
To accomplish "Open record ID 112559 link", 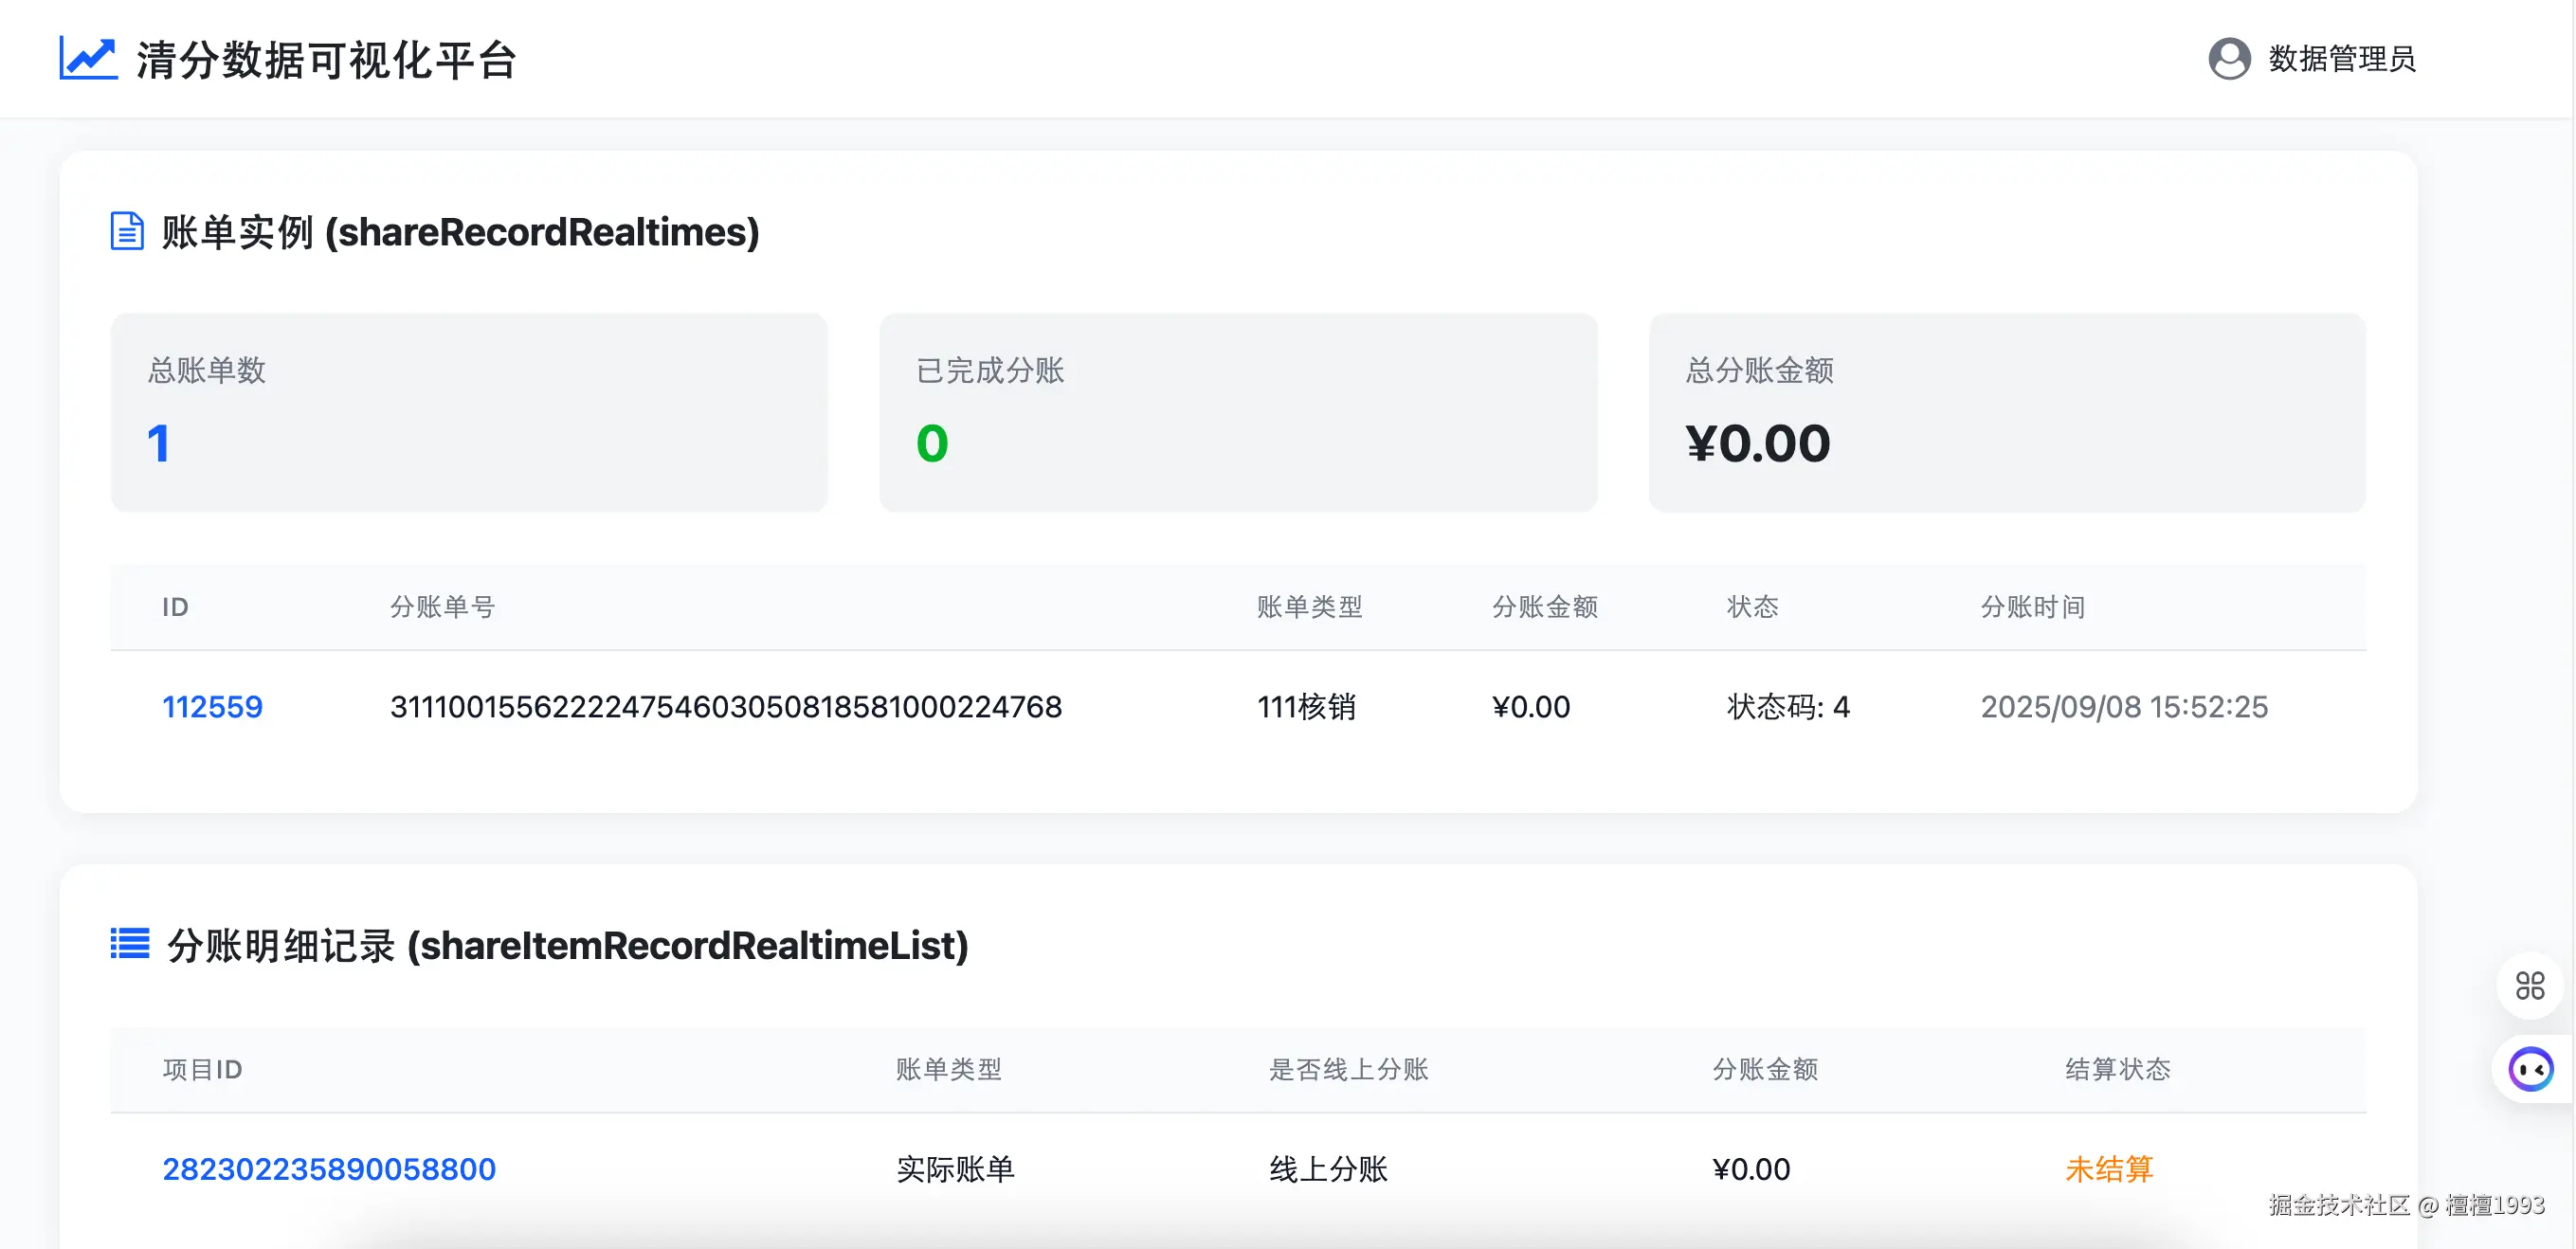I will click(212, 707).
